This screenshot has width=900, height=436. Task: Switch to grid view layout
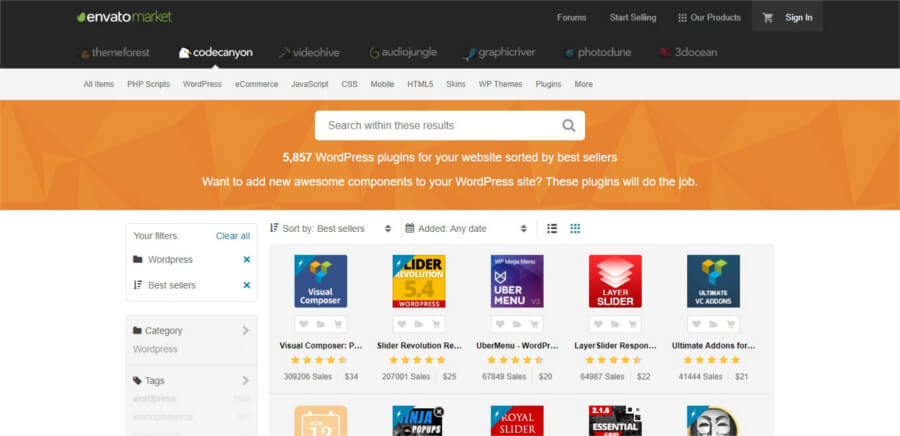(575, 229)
